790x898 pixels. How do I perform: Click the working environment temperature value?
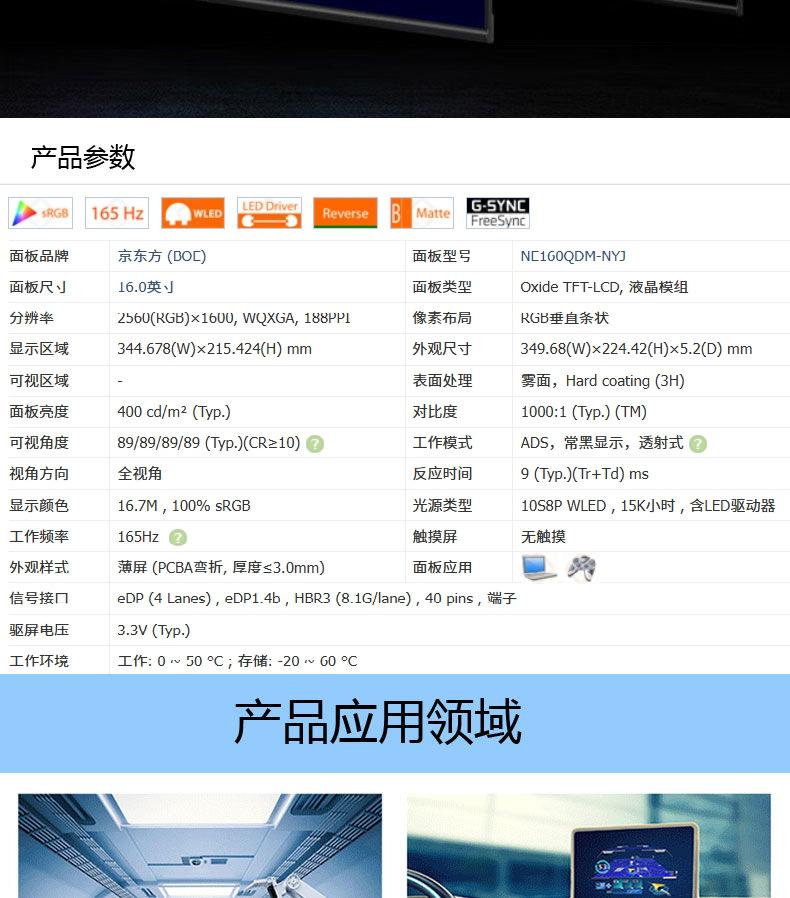click(237, 661)
